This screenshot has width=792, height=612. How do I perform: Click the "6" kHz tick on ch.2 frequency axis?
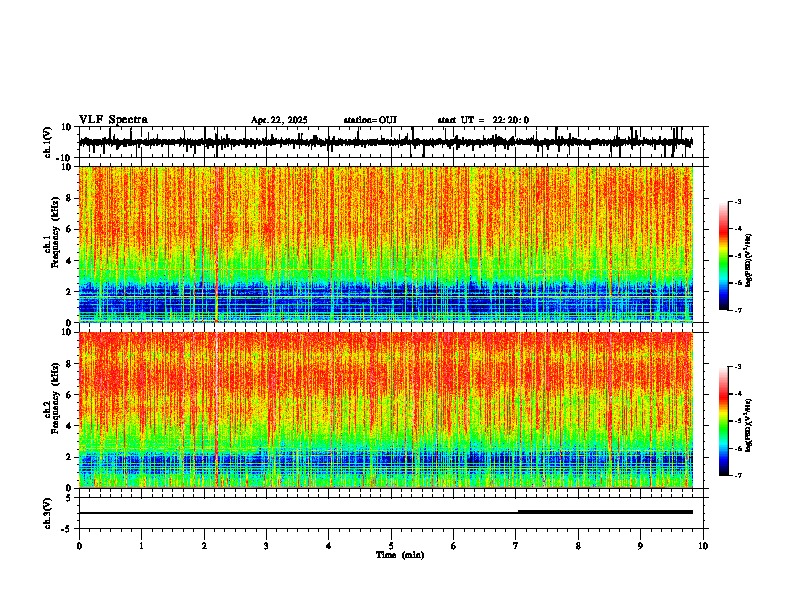(70, 395)
